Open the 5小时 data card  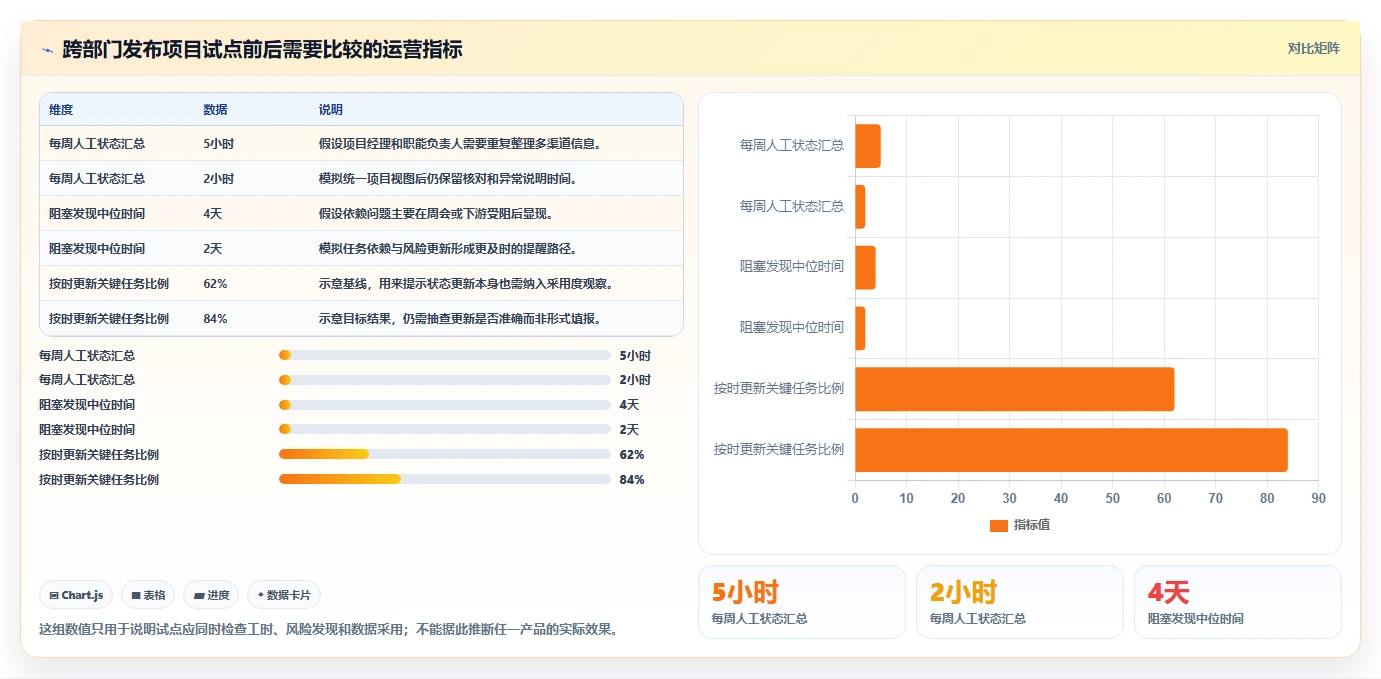(802, 602)
